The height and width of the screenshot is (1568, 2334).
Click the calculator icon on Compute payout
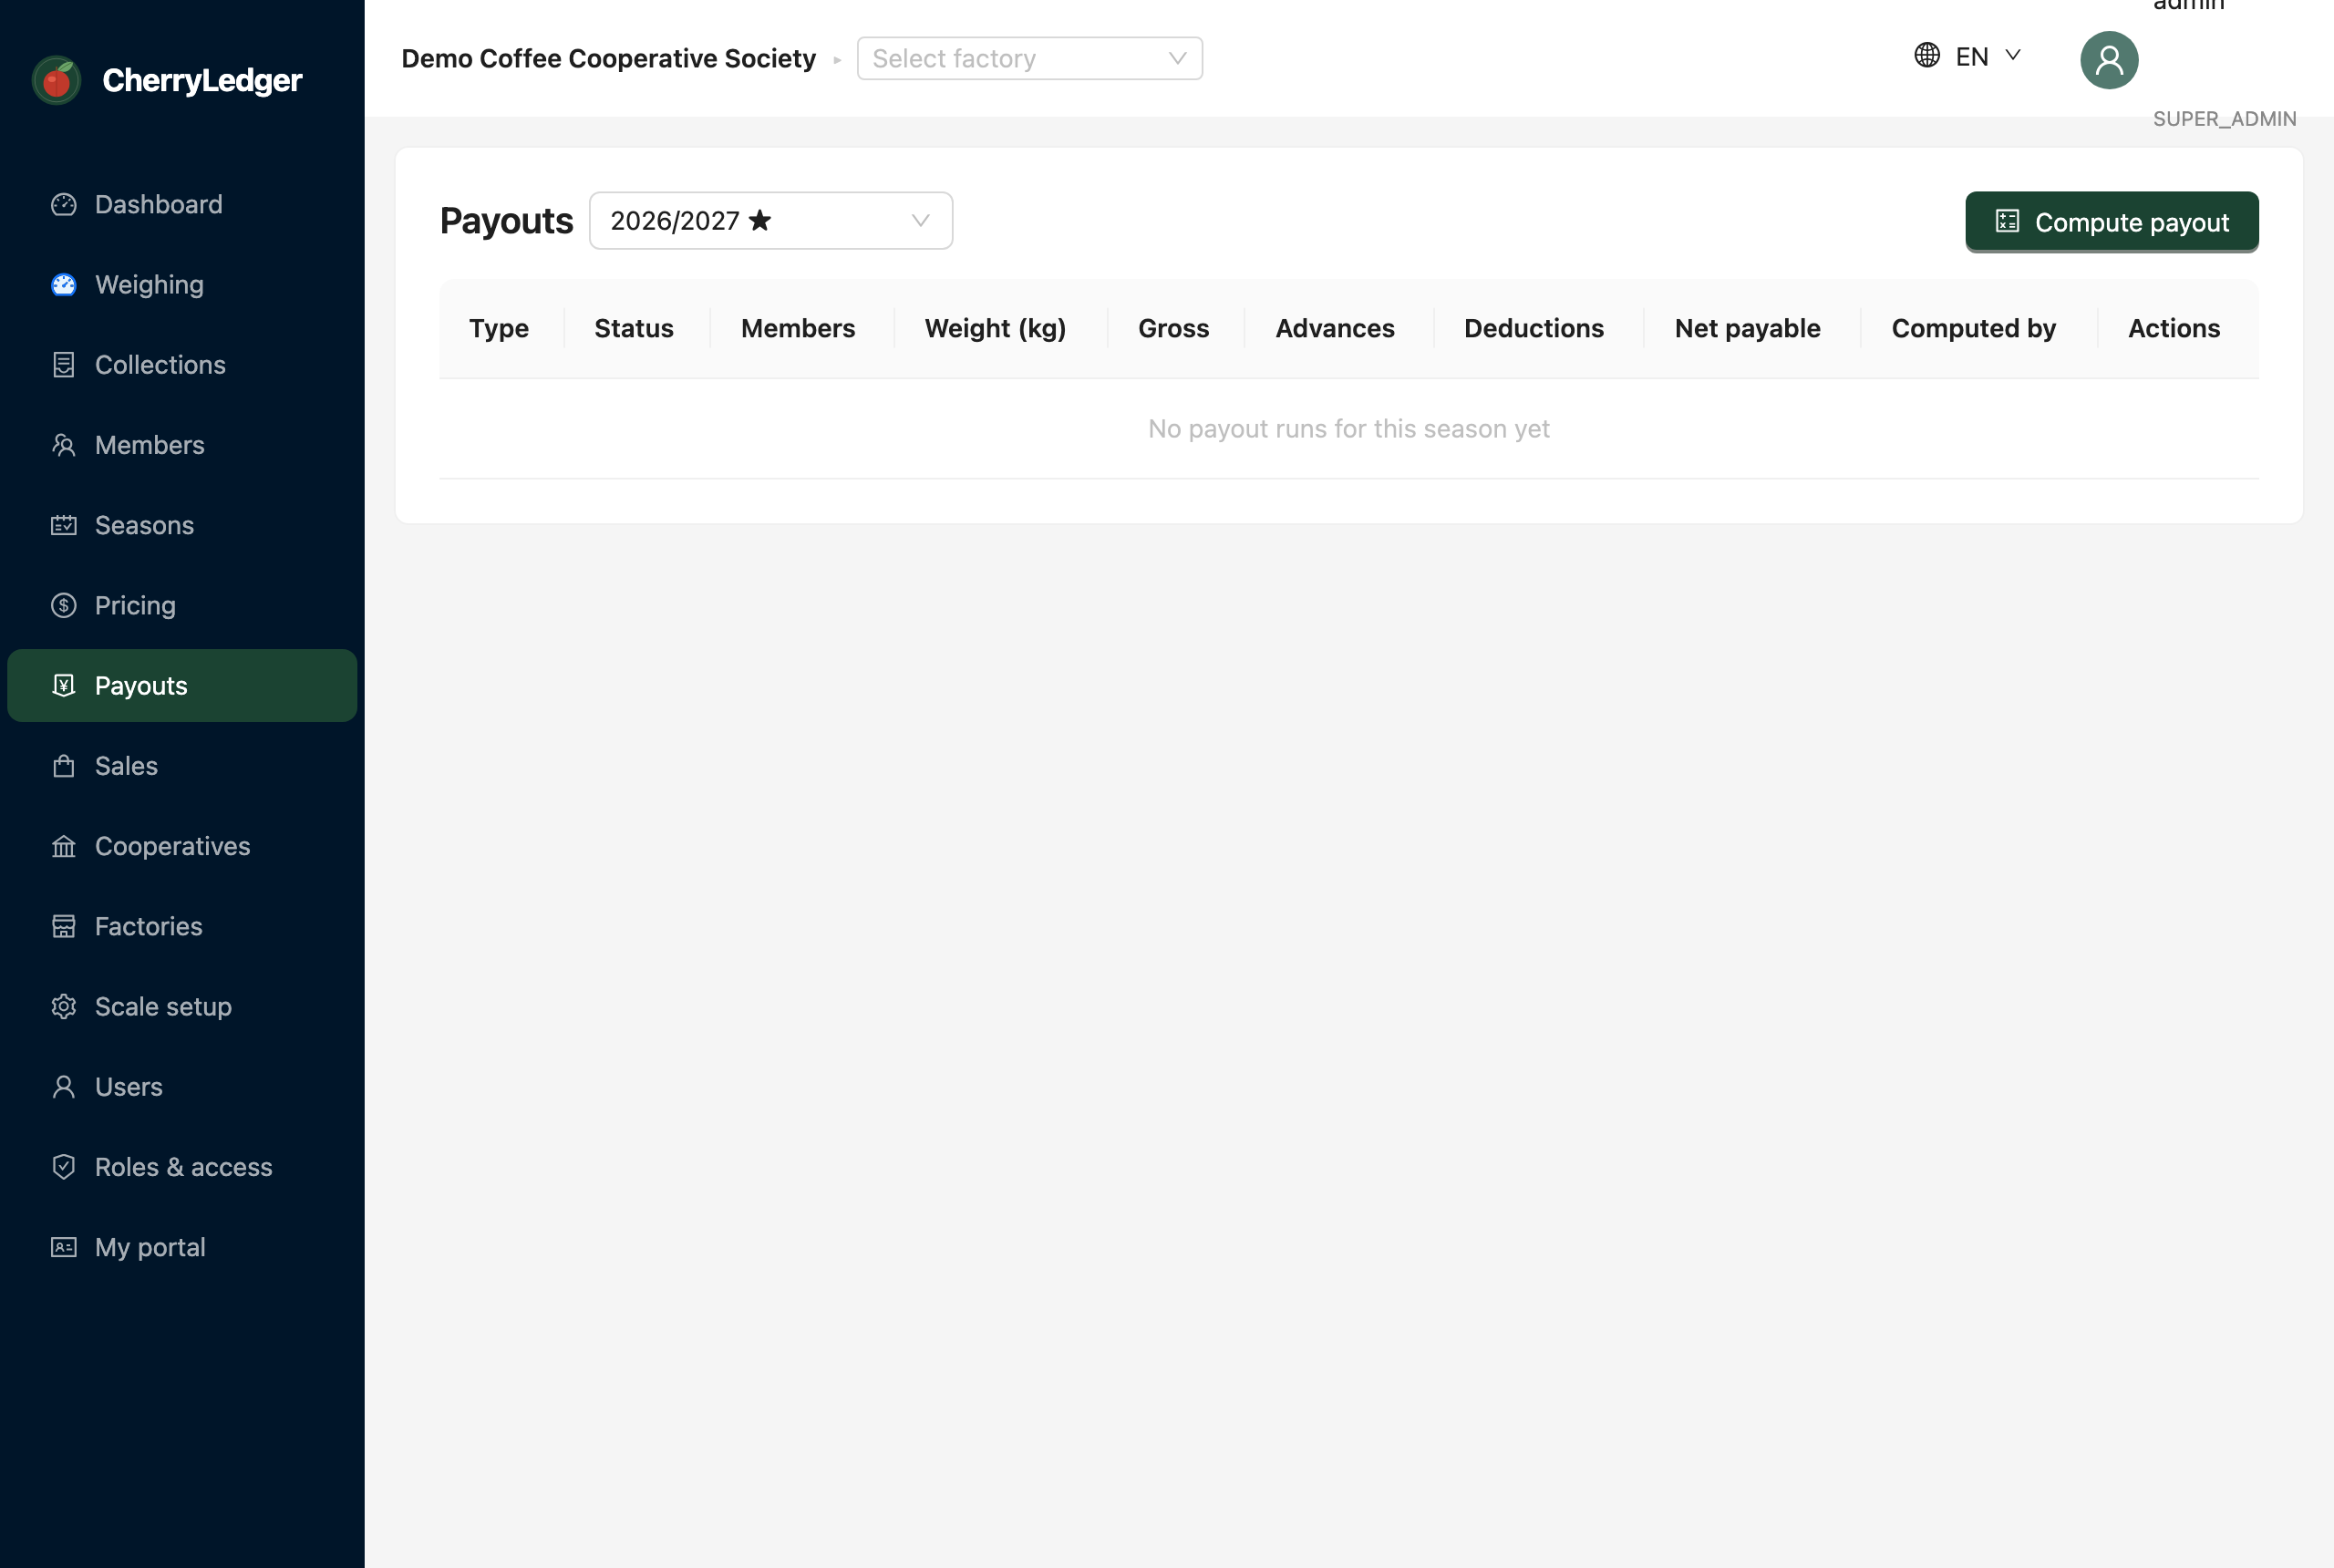2007,221
